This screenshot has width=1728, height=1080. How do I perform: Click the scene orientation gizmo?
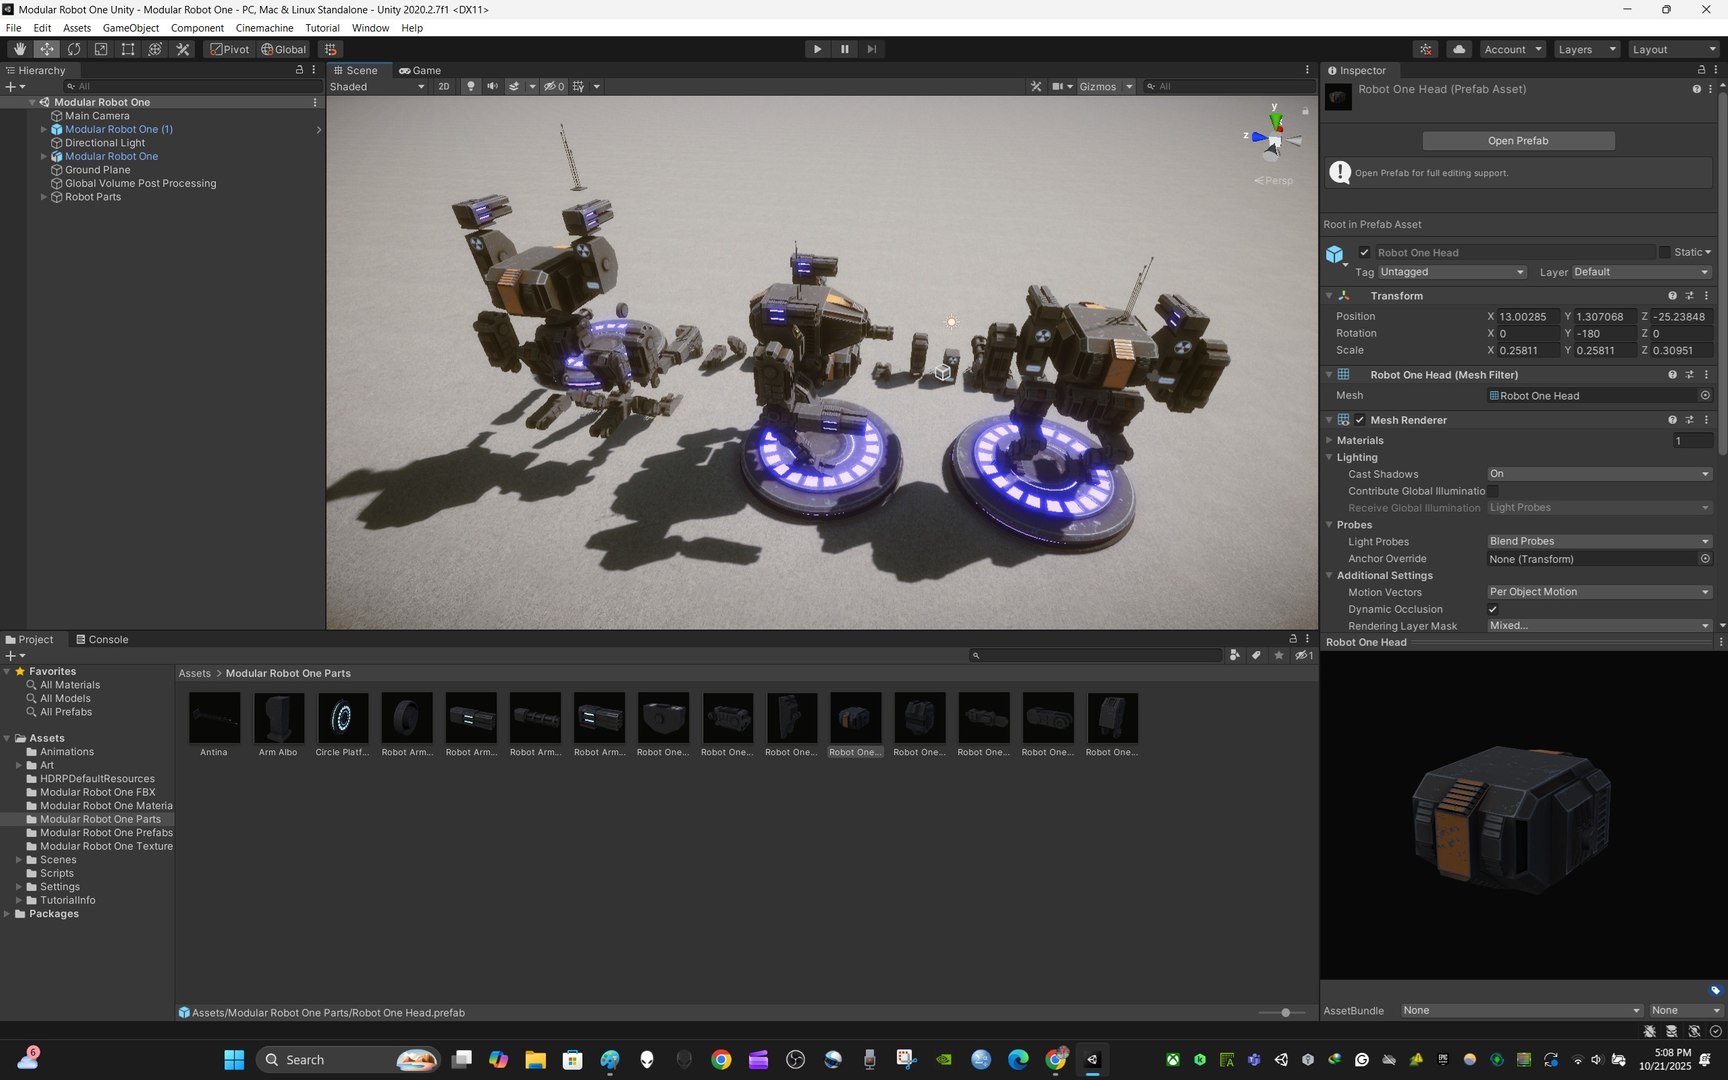point(1275,138)
